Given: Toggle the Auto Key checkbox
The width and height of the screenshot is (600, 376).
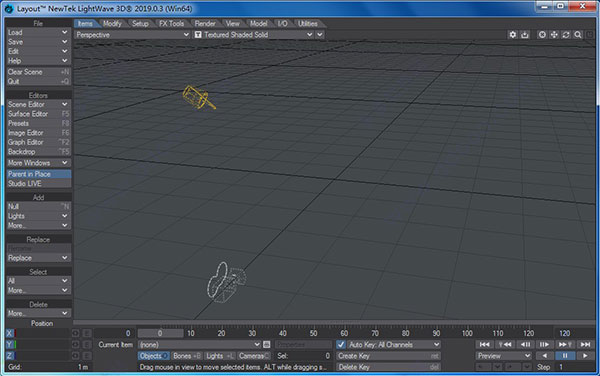Looking at the screenshot, I should 341,345.
